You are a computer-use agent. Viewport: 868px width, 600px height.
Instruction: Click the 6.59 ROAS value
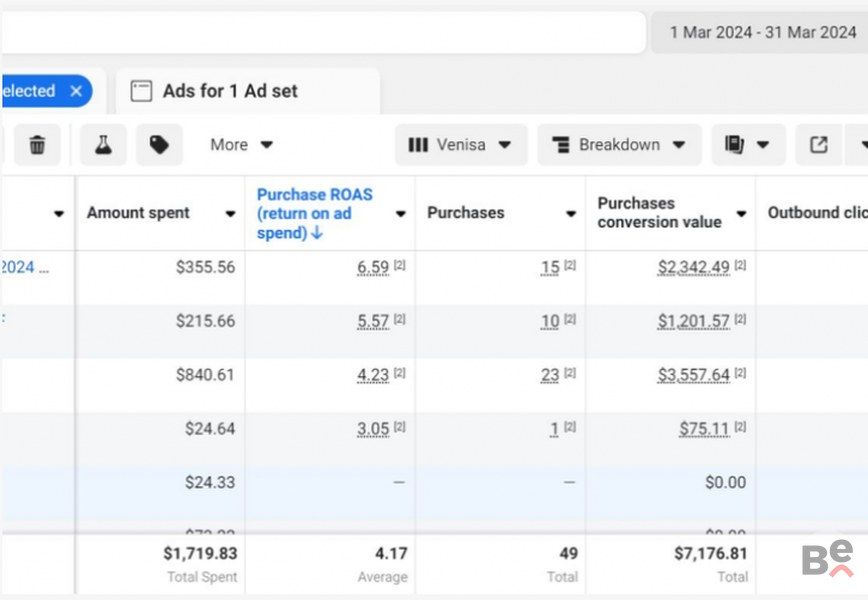pos(372,267)
